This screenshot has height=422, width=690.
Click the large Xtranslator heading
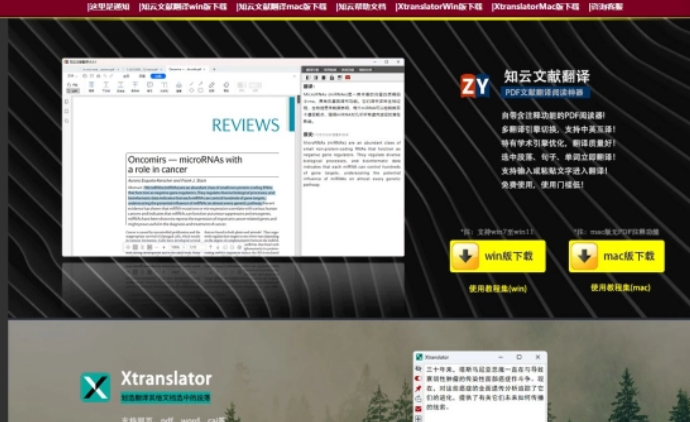point(166,378)
